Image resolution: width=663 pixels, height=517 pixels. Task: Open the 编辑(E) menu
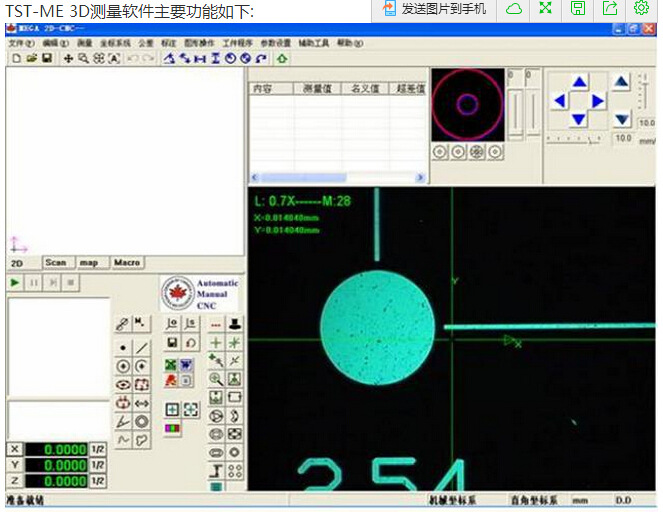pyautogui.click(x=55, y=43)
